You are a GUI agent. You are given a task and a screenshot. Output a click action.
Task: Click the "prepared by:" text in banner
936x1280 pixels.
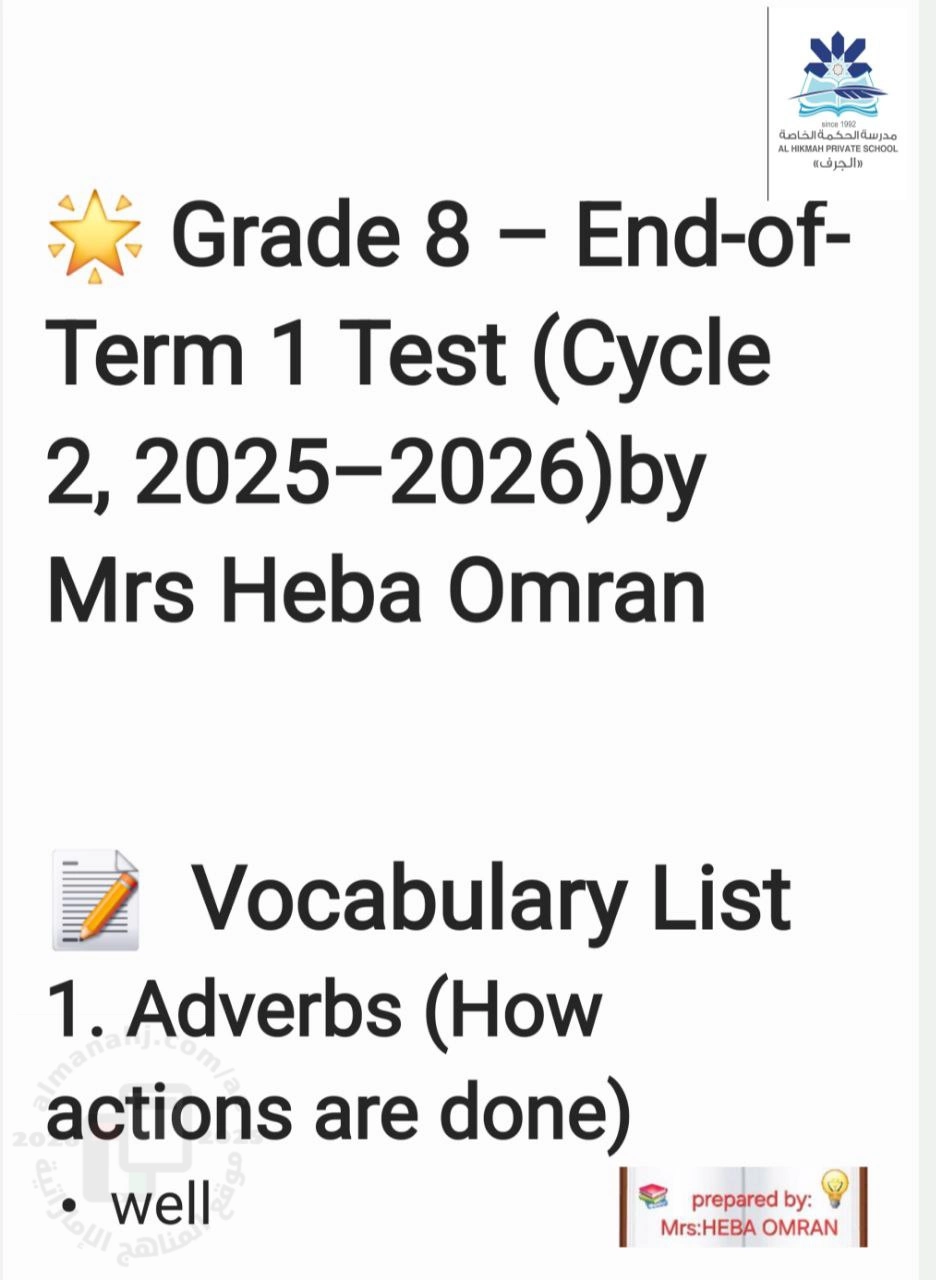point(749,1198)
